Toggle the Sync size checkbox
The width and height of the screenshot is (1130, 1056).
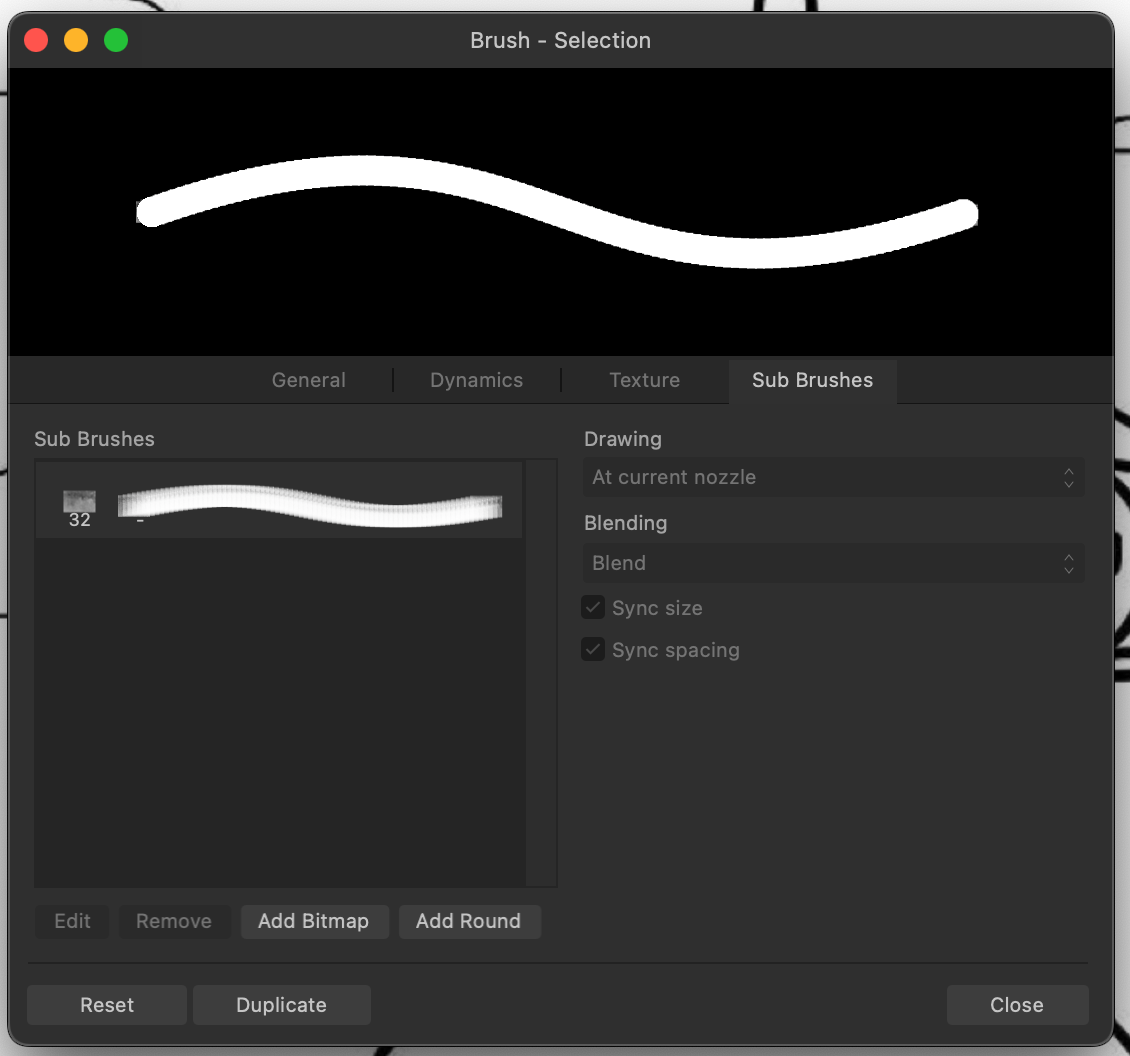coord(593,608)
